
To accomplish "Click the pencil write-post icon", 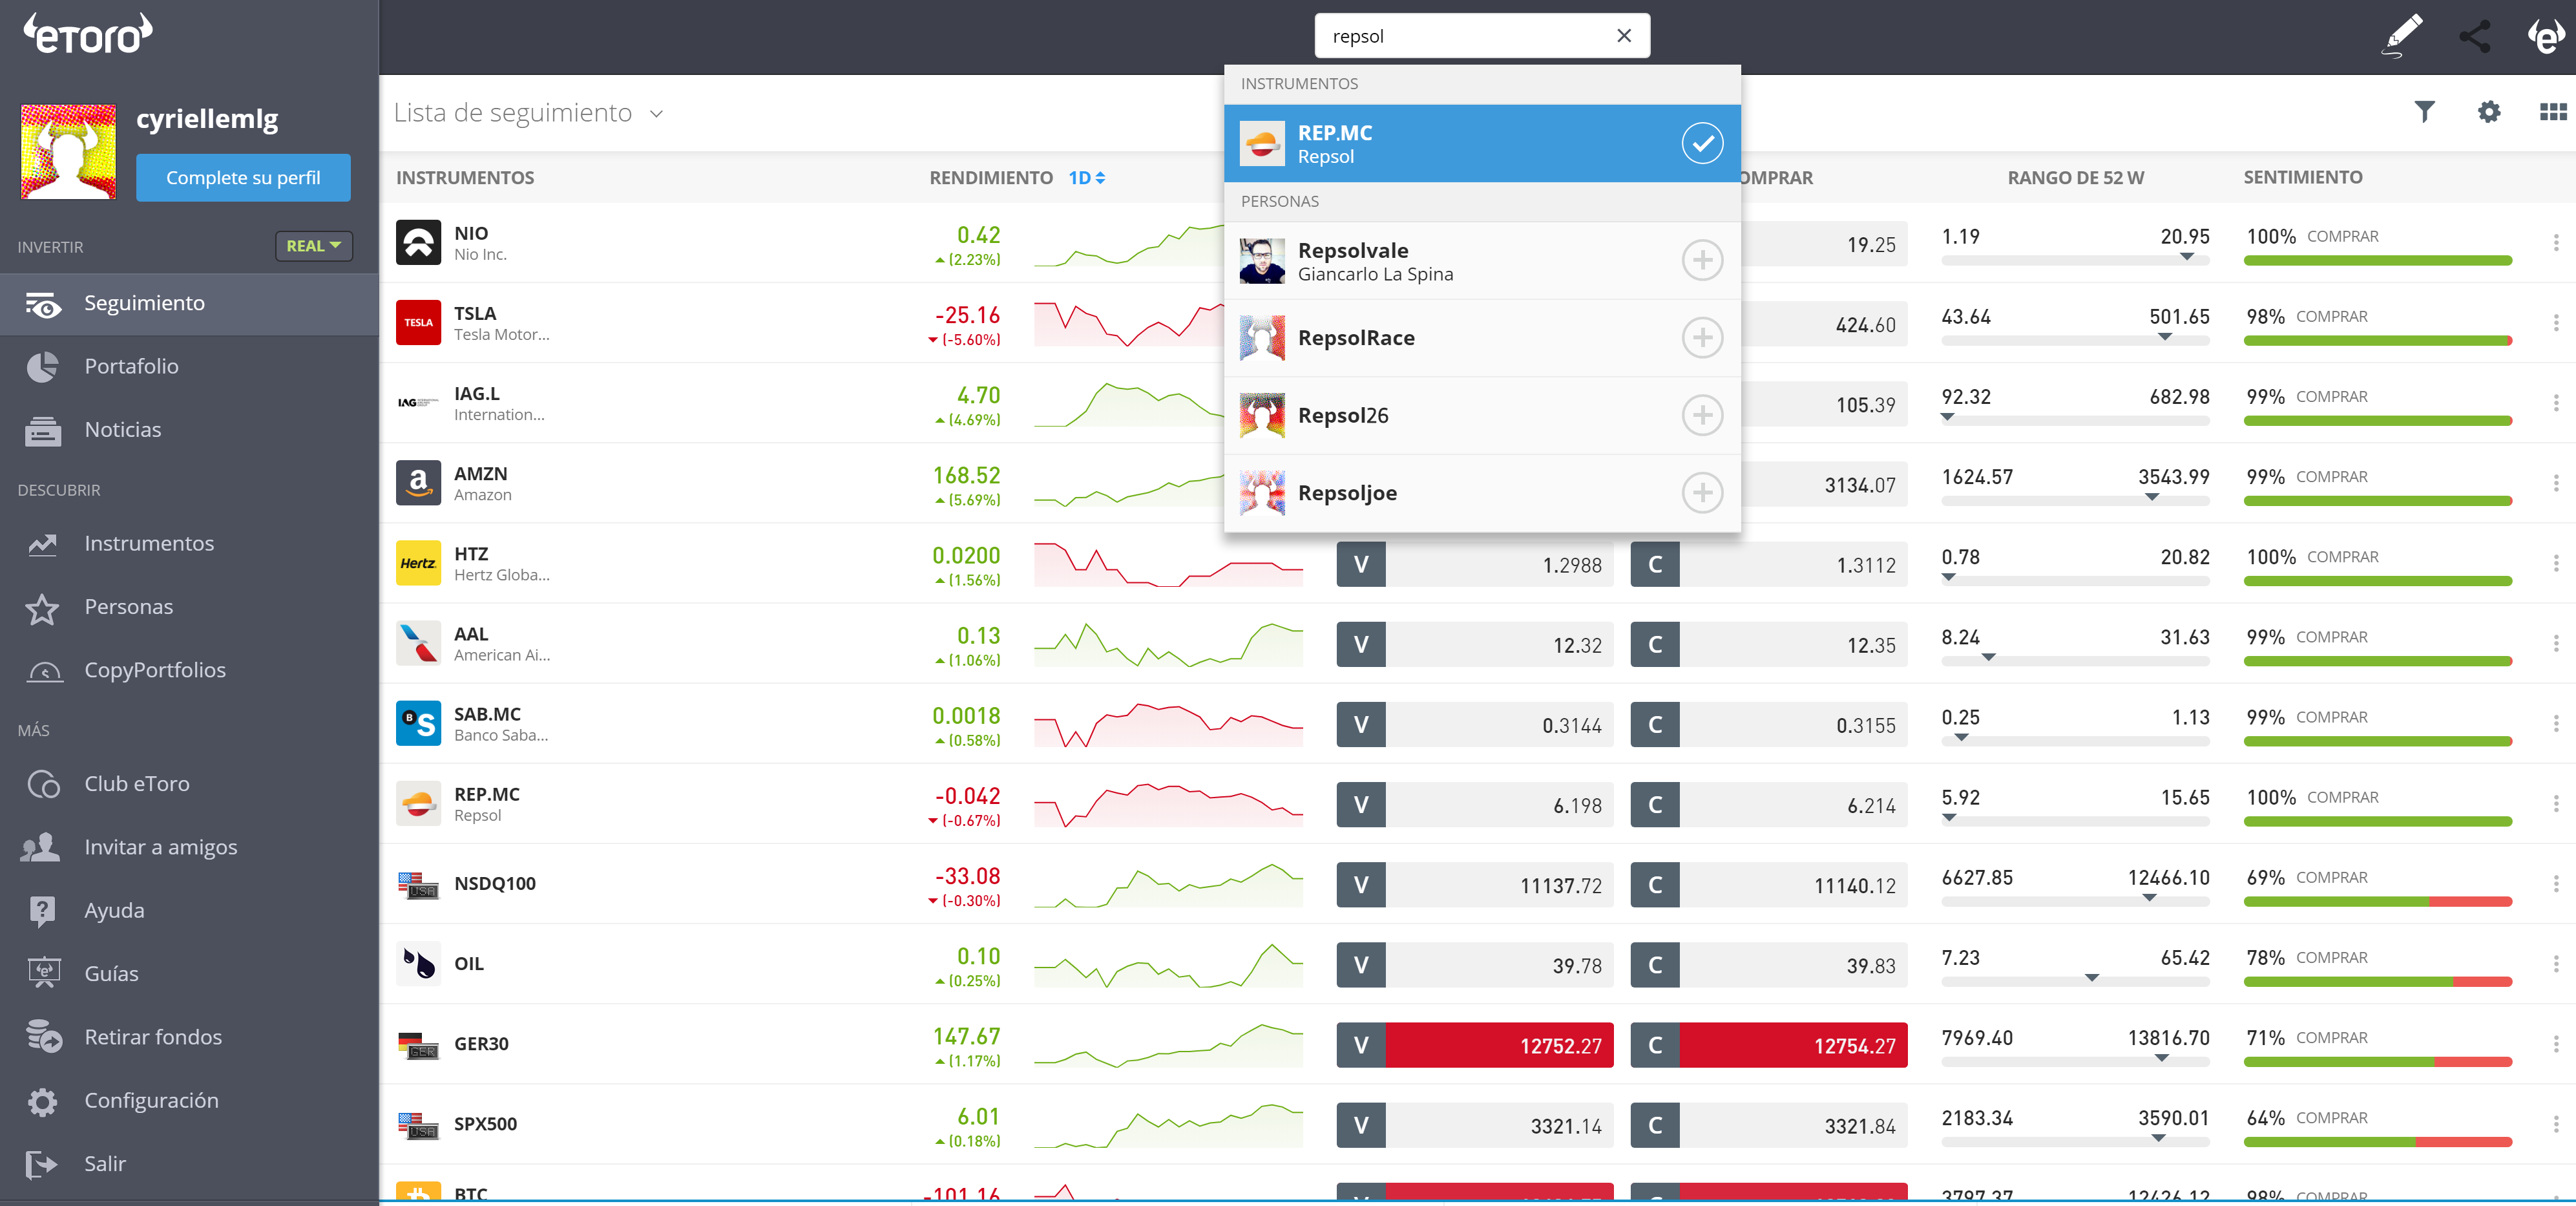I will pos(2402,36).
